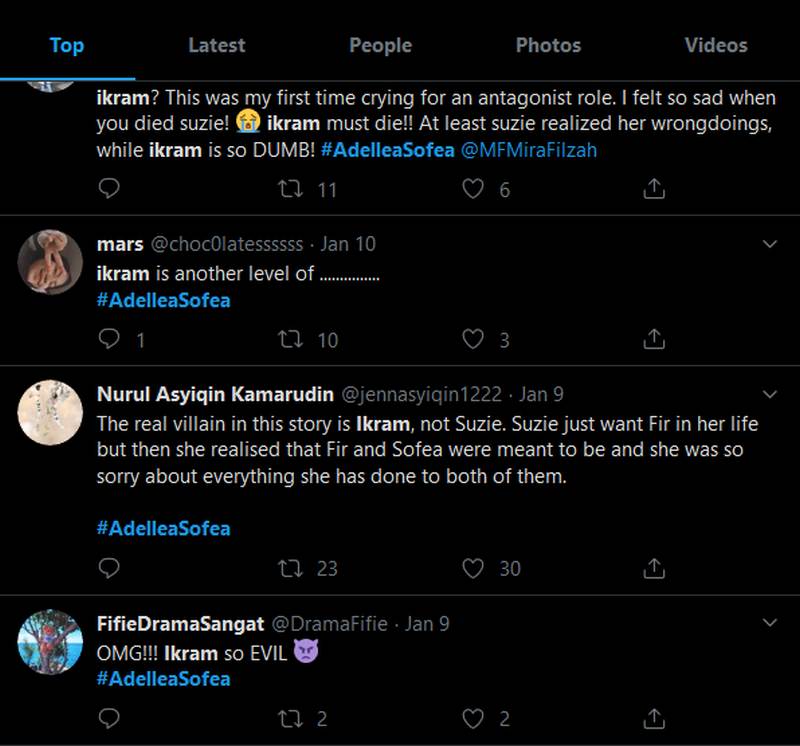Open the share menu on mars' tweet
This screenshot has height=746, width=800.
click(657, 337)
